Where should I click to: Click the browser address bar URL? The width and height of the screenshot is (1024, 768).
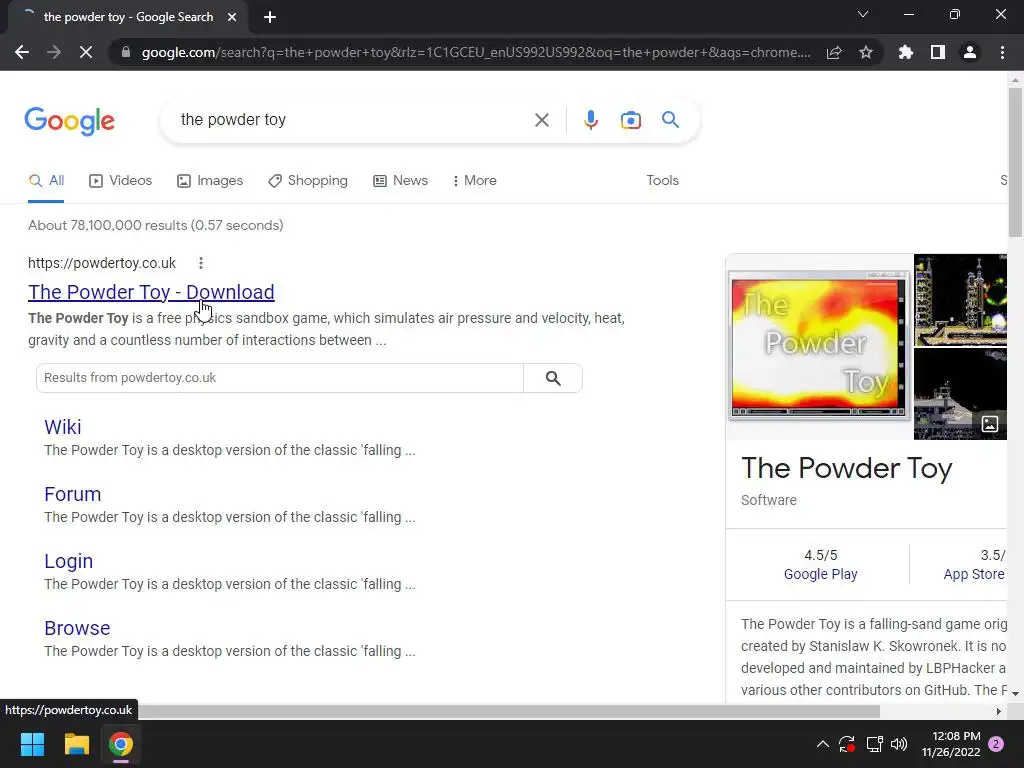476,52
